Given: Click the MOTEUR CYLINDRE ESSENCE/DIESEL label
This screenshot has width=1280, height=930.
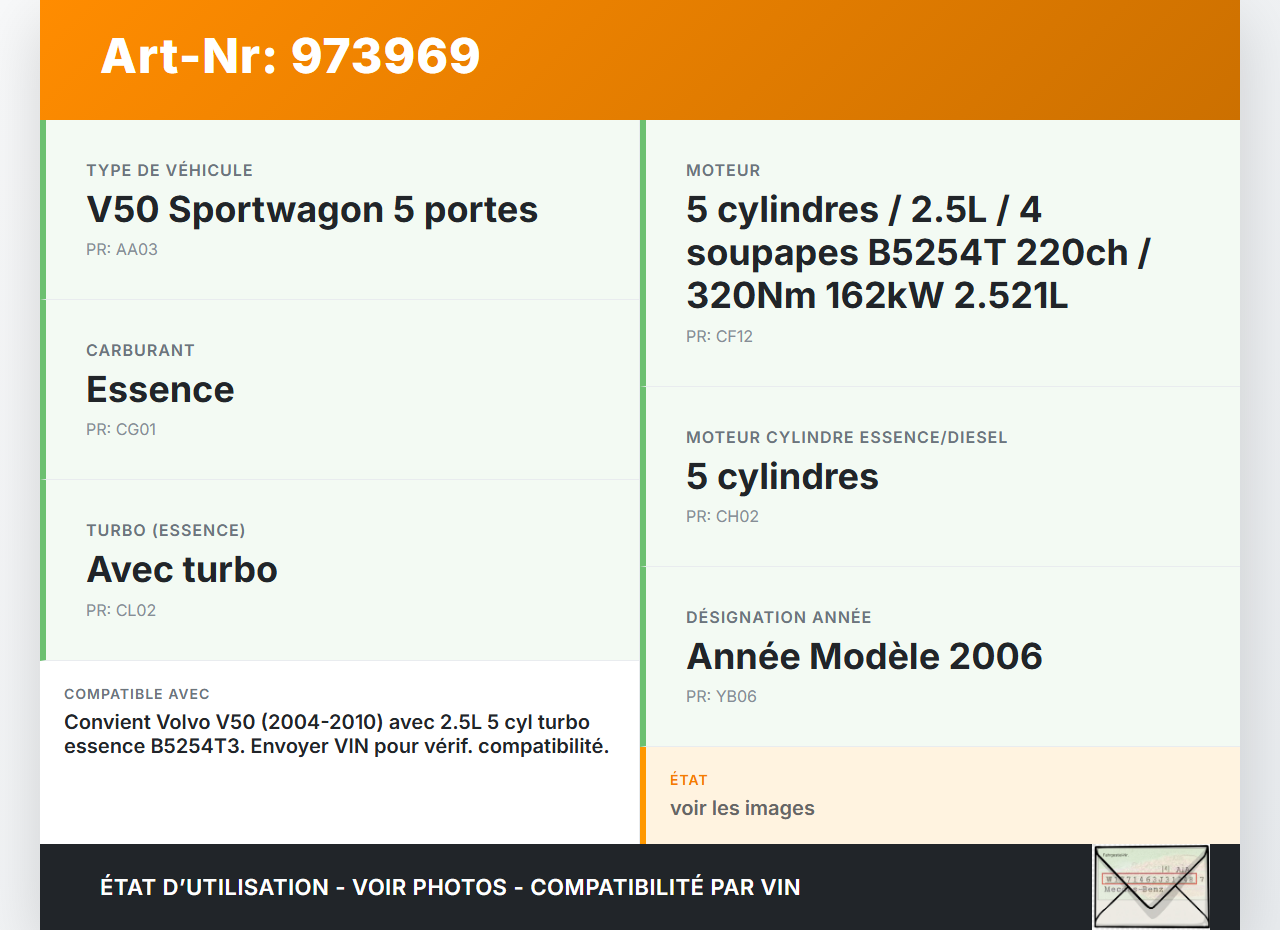Looking at the screenshot, I should tap(846, 438).
